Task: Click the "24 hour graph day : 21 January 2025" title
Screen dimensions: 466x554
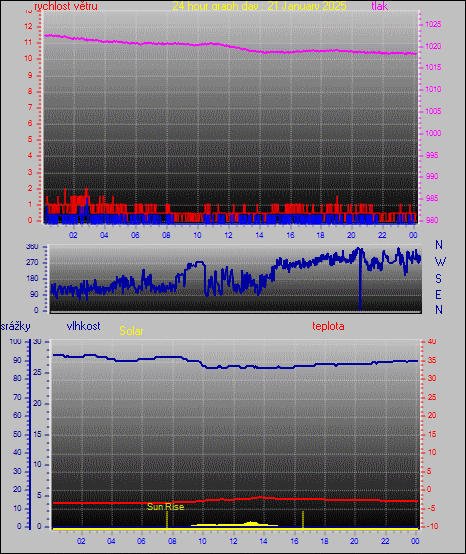Action: 259,6
